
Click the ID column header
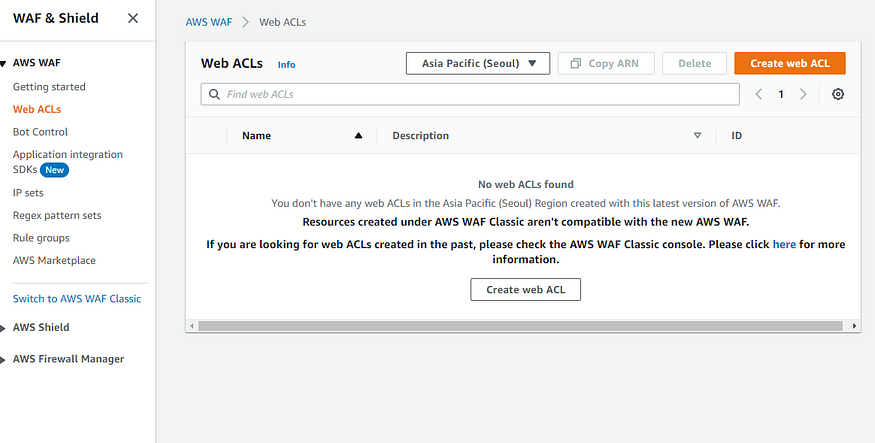tap(737, 136)
